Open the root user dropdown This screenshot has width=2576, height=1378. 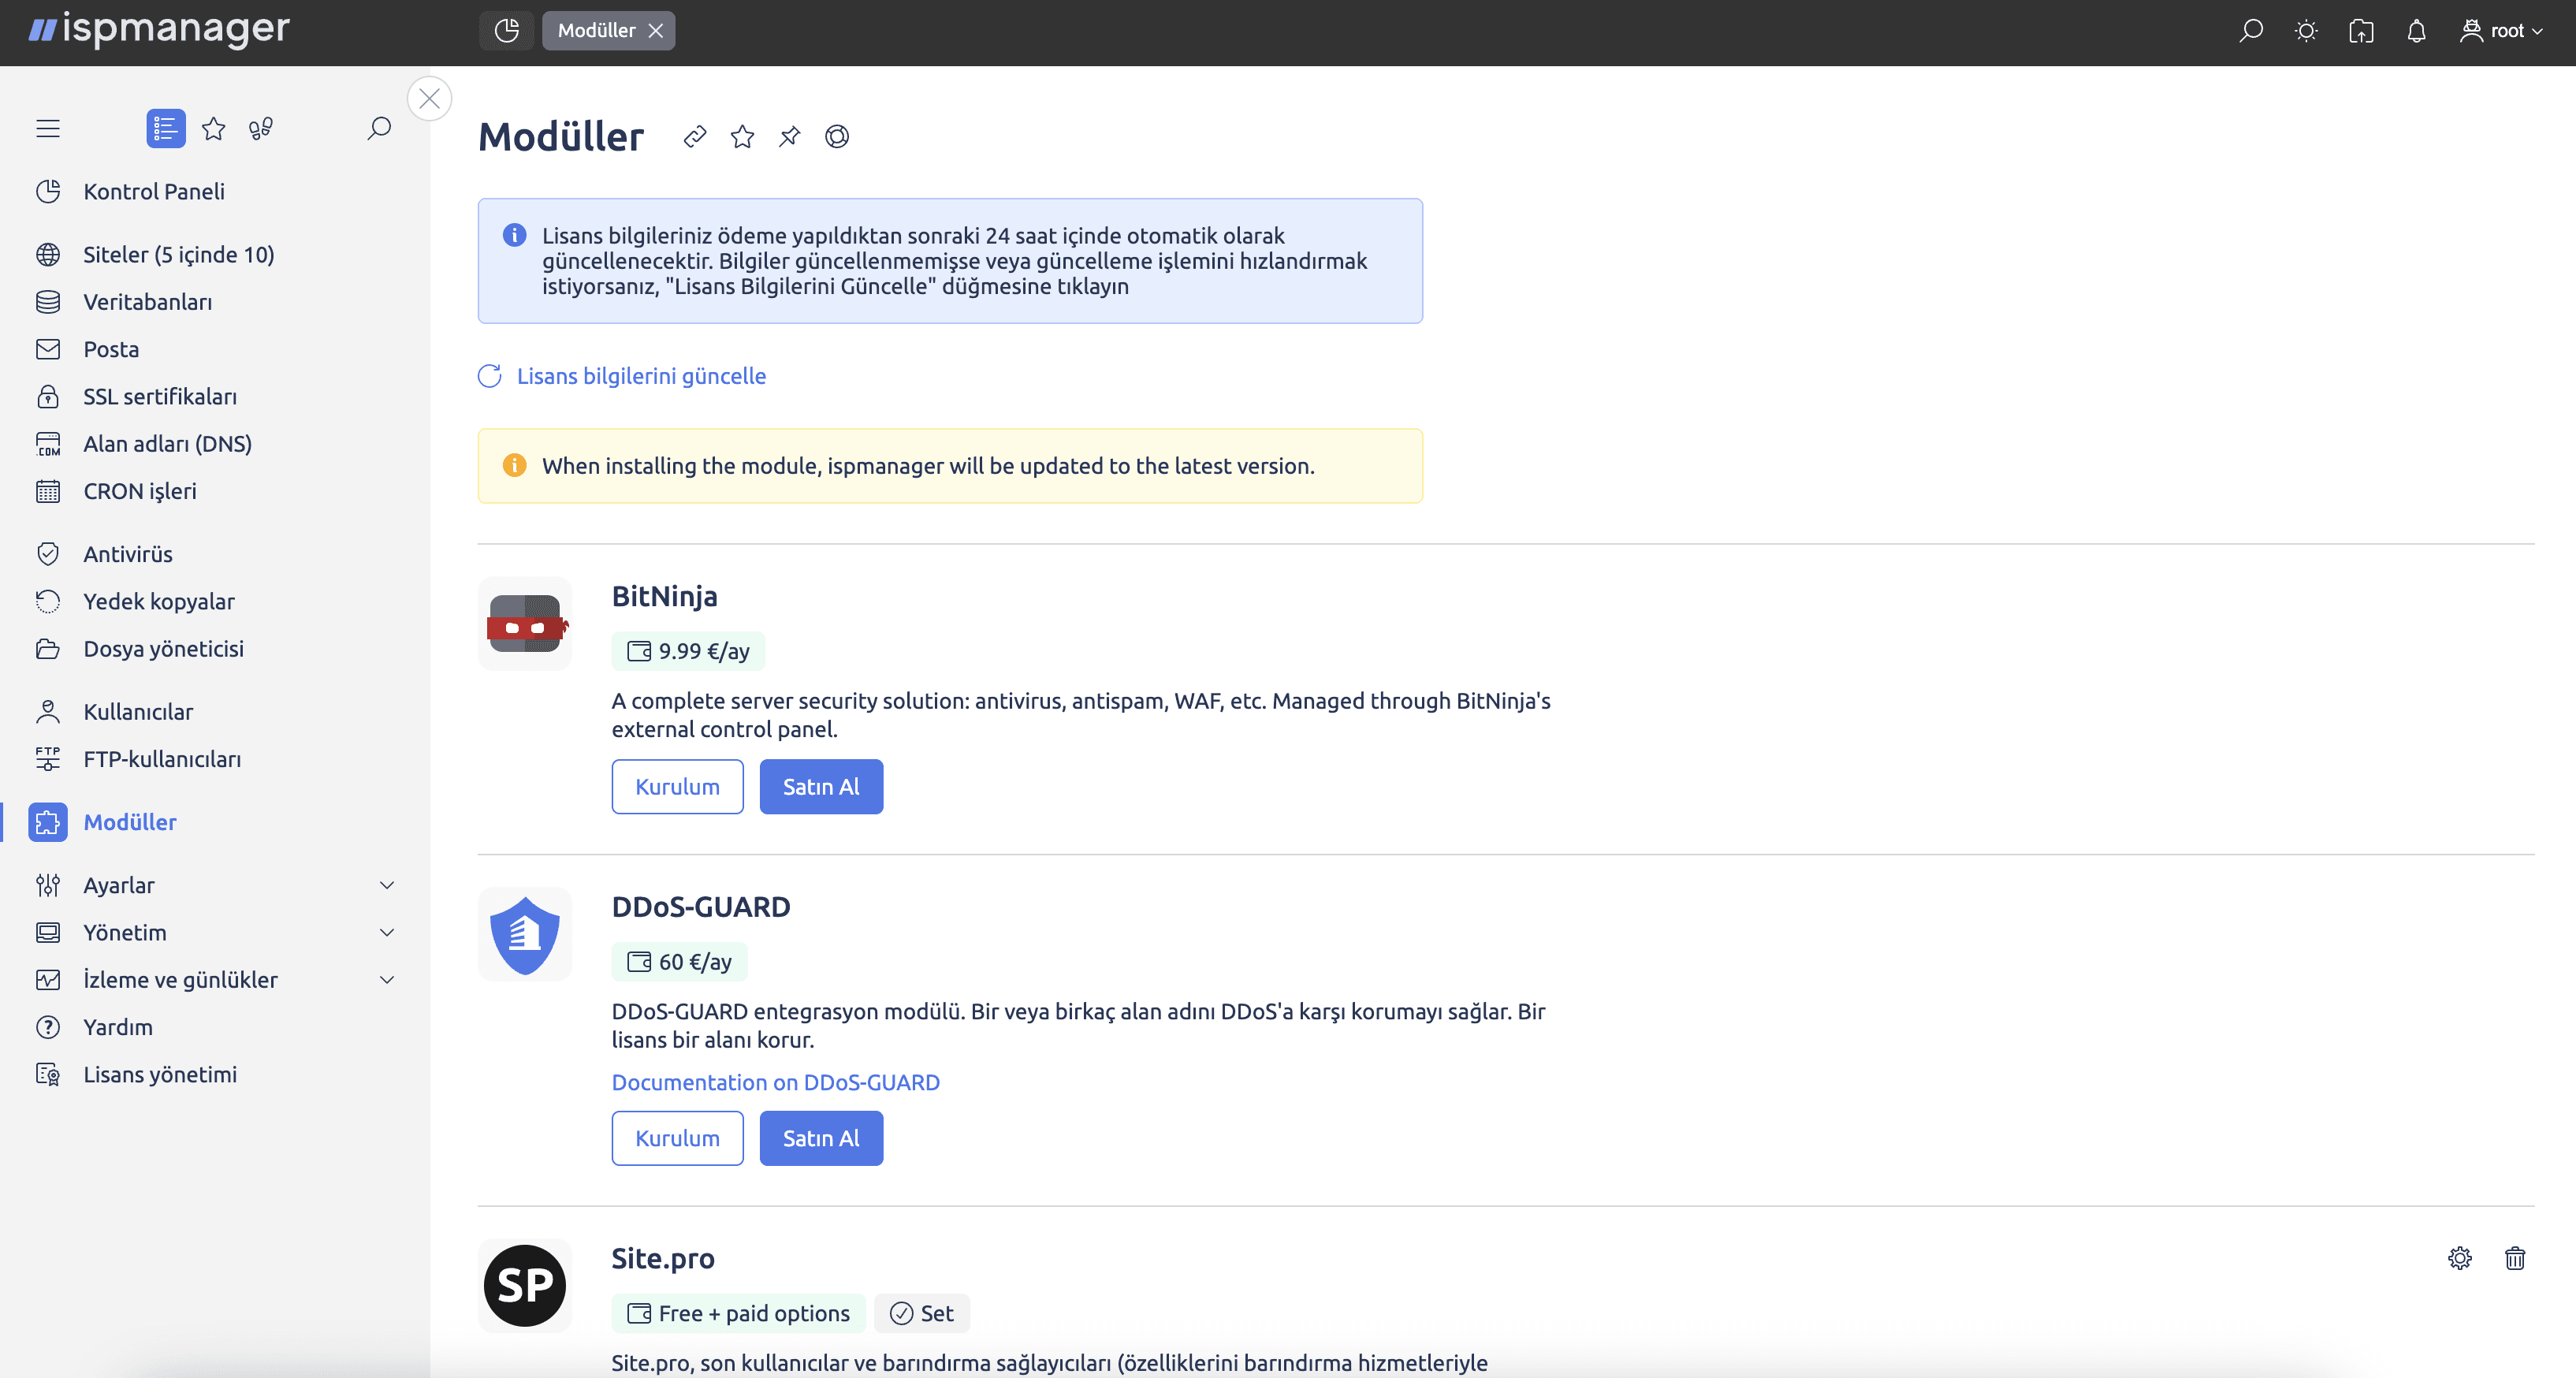click(x=2502, y=31)
